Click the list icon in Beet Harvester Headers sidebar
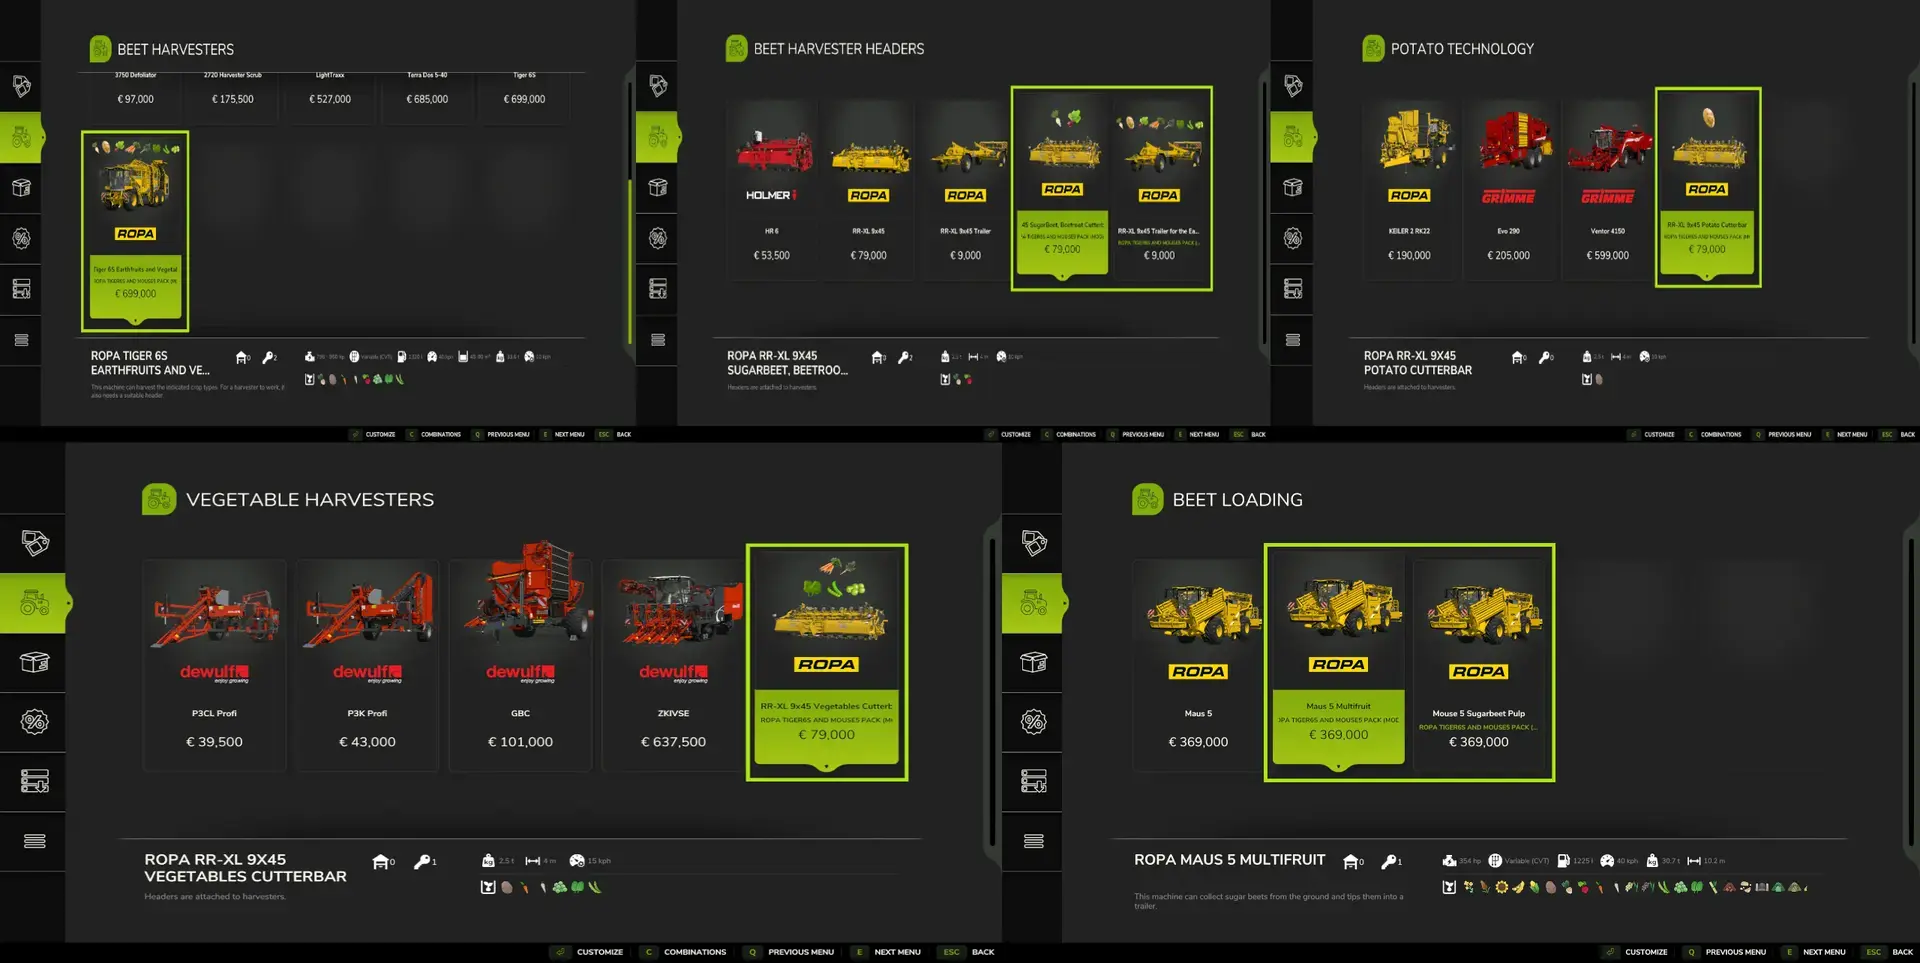This screenshot has height=963, width=1920. 657,340
